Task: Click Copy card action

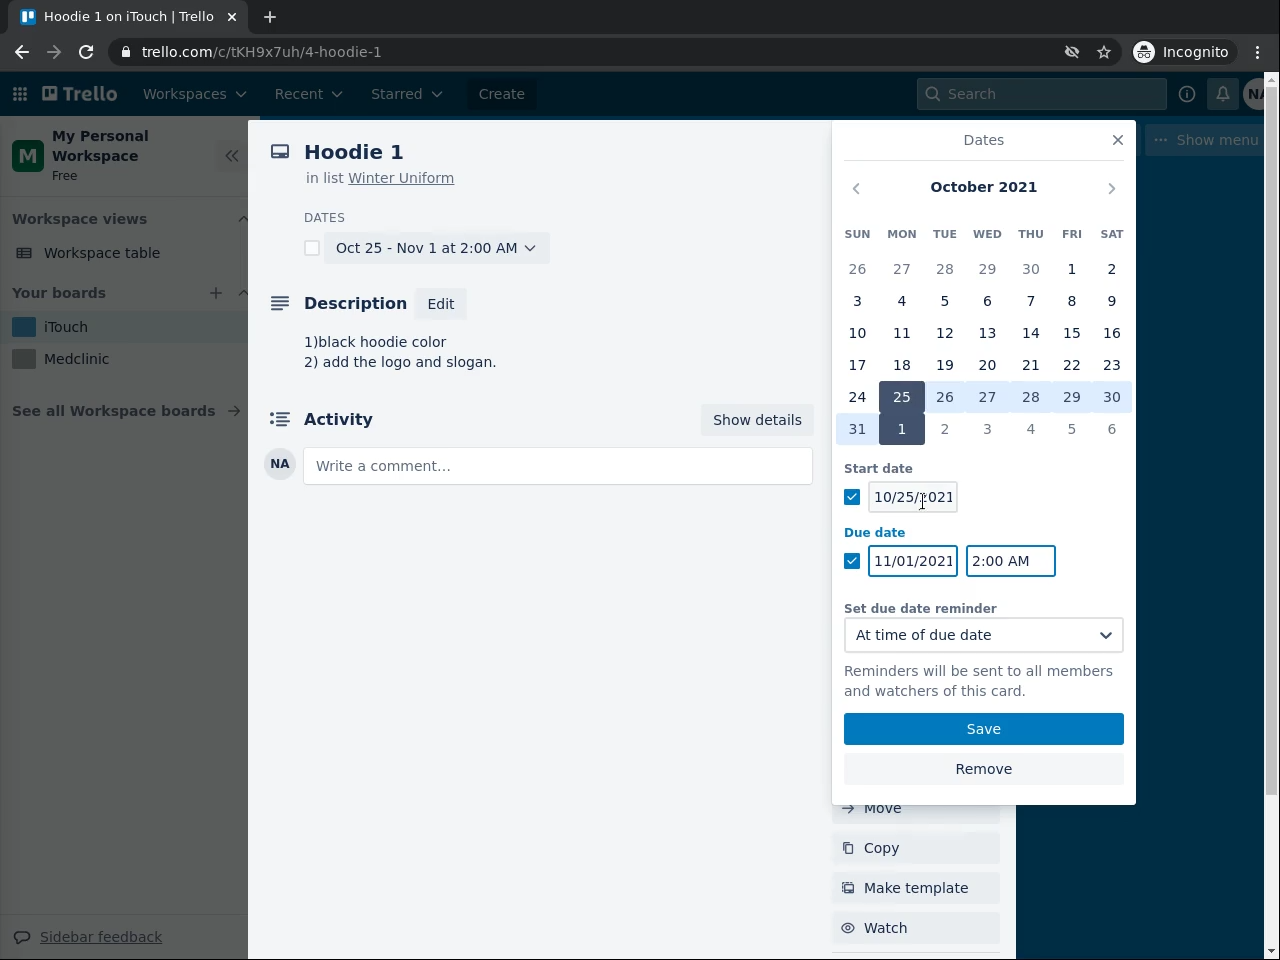Action: [916, 848]
